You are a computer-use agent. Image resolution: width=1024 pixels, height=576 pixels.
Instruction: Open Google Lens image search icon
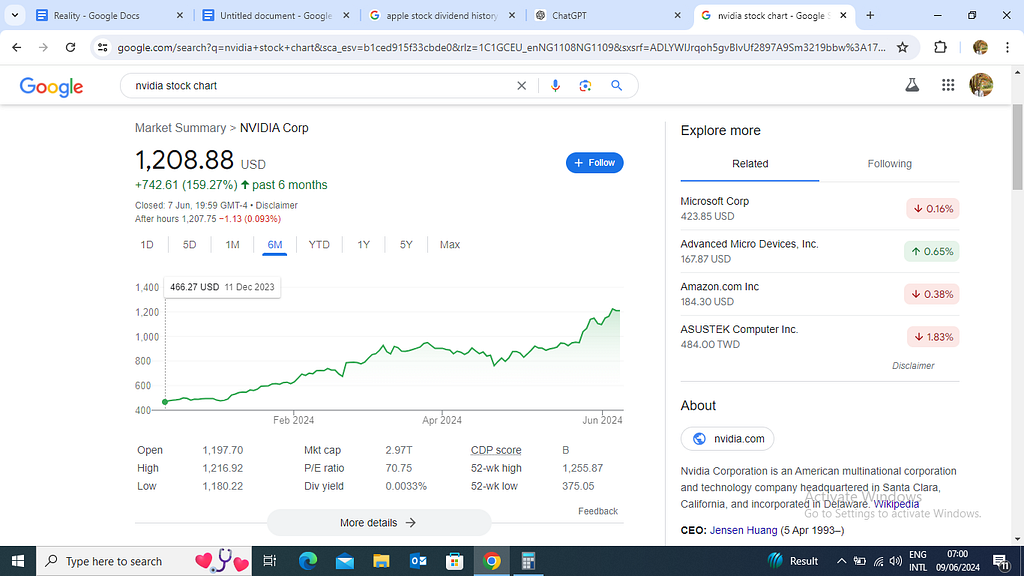pos(585,86)
